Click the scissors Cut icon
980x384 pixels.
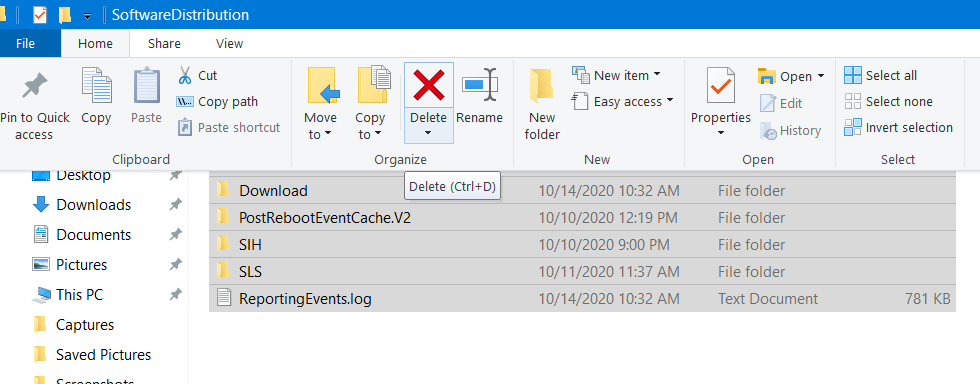point(185,76)
